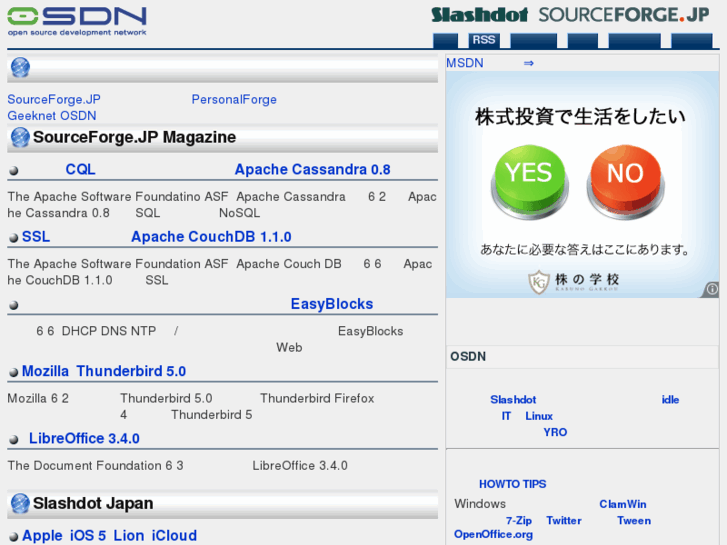Screen dimensions: 727x545
Task: Select the first blank navigation tab left of RSS
Action: tap(445, 40)
